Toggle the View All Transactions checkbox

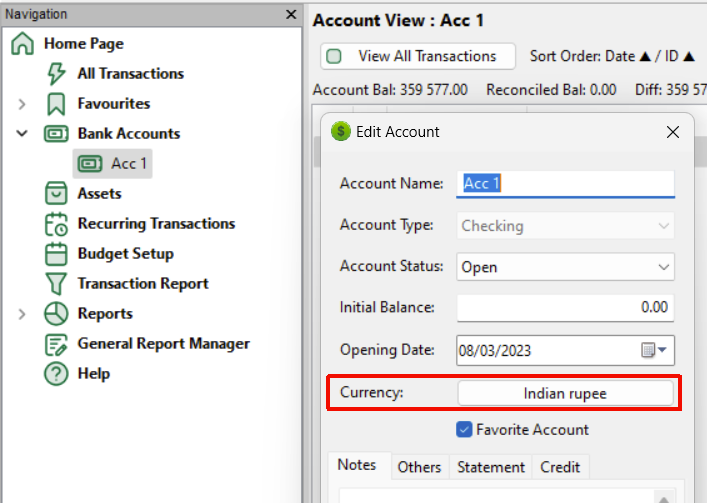coord(334,56)
